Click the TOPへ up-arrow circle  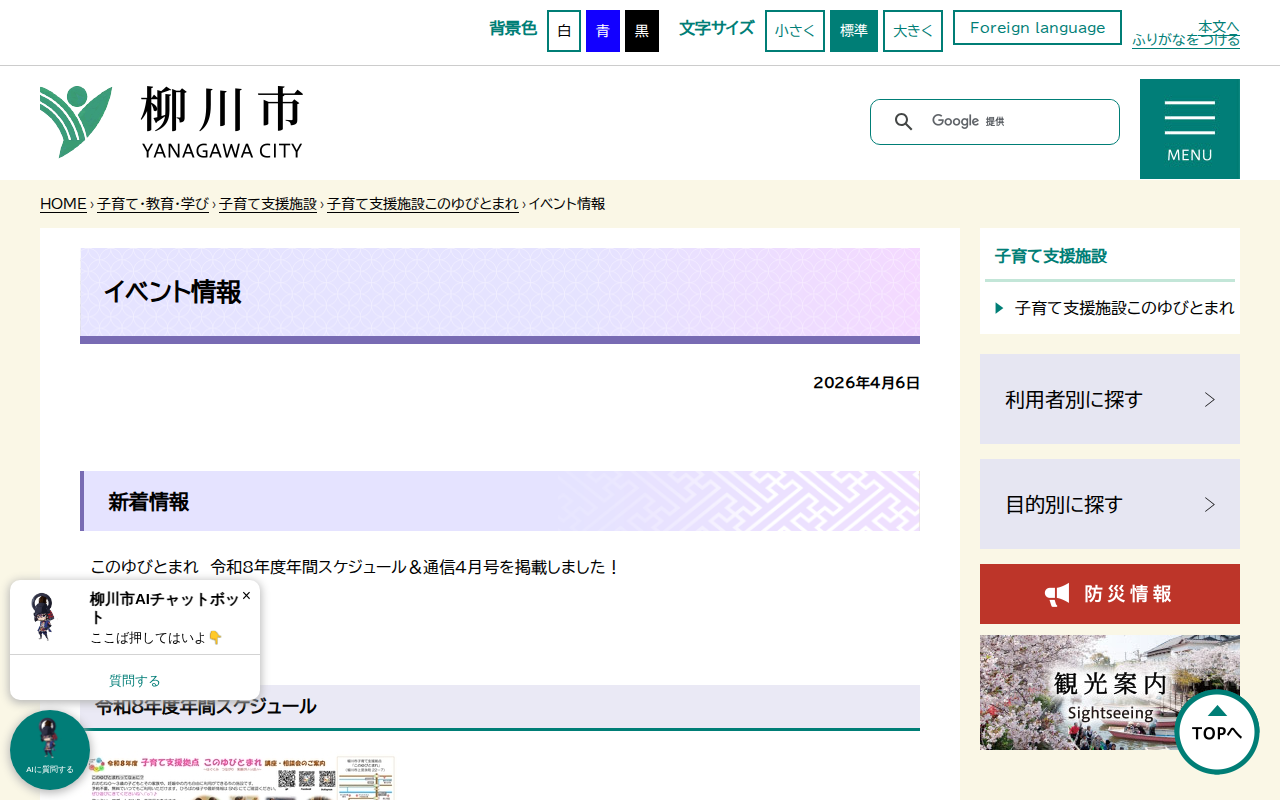pyautogui.click(x=1216, y=733)
